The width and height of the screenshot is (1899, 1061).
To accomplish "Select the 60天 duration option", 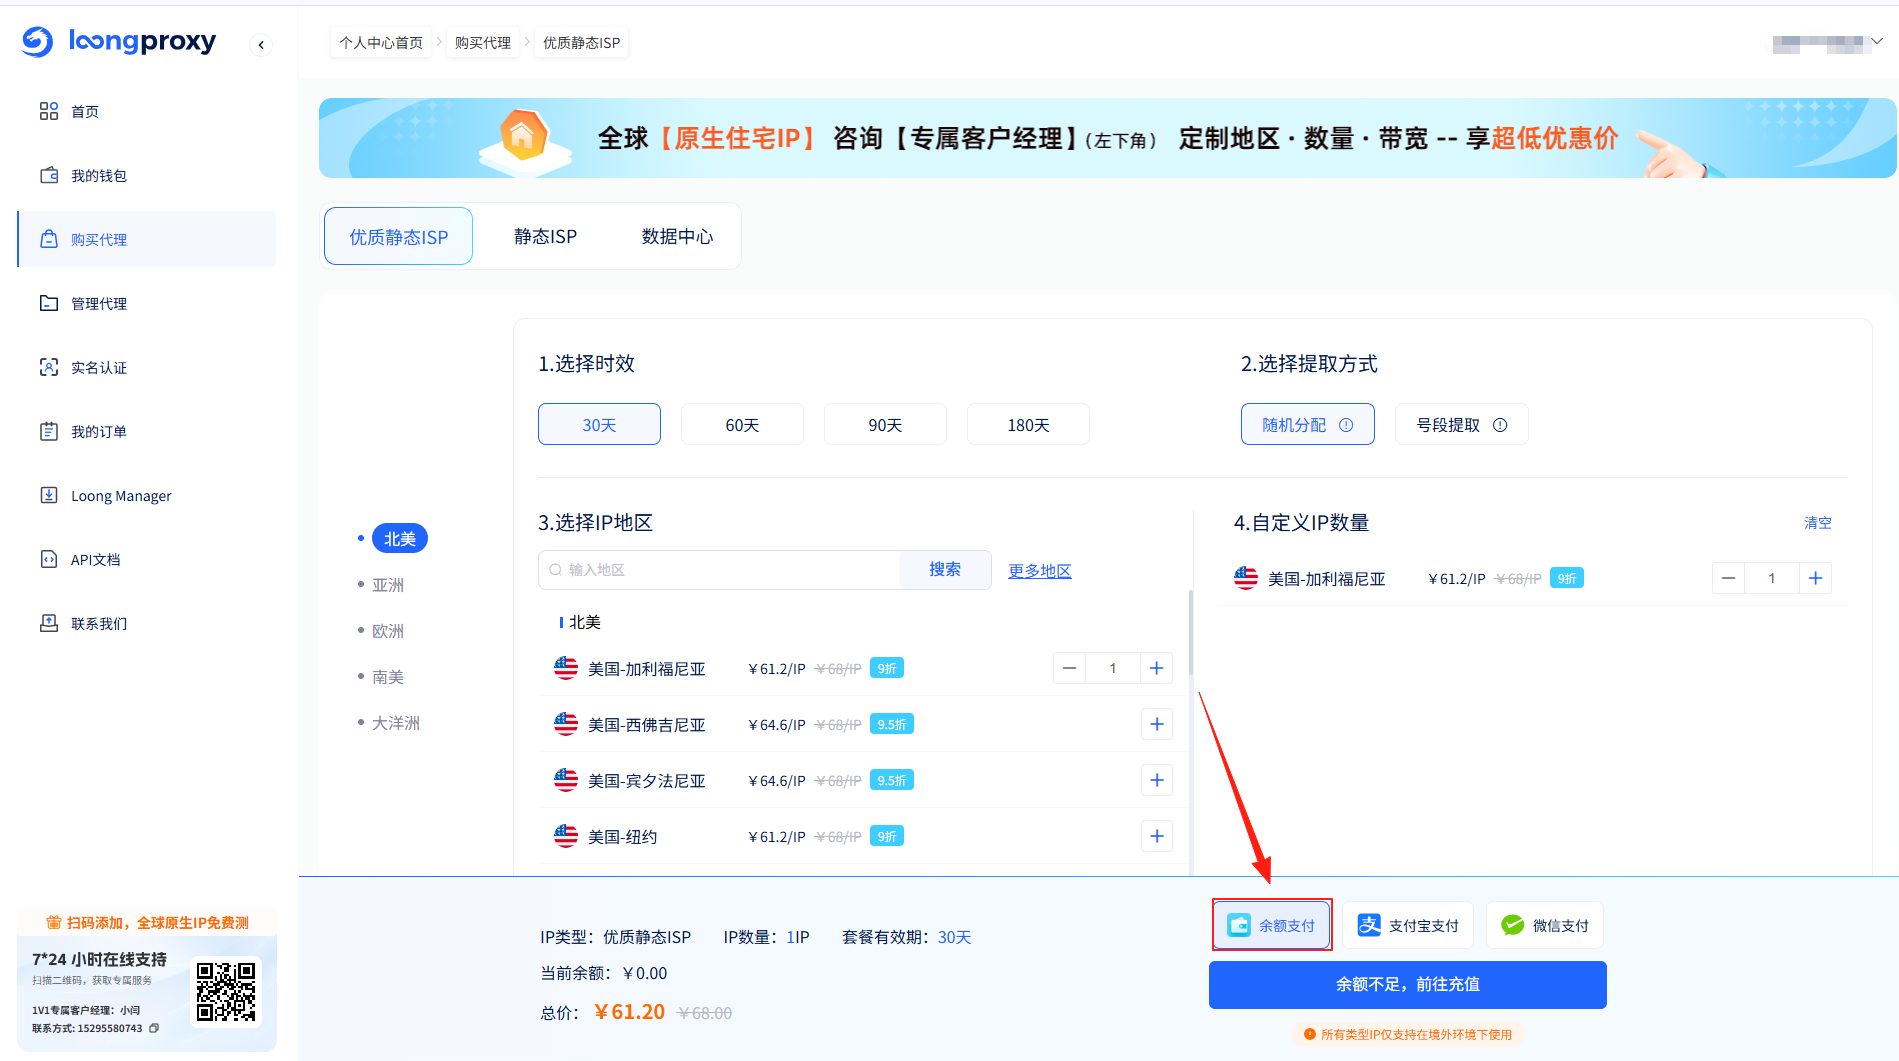I will pos(742,425).
